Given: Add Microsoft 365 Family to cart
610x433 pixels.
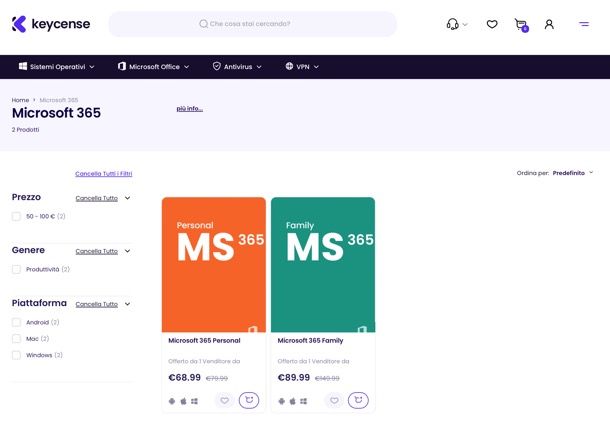Looking at the screenshot, I should coord(358,400).
